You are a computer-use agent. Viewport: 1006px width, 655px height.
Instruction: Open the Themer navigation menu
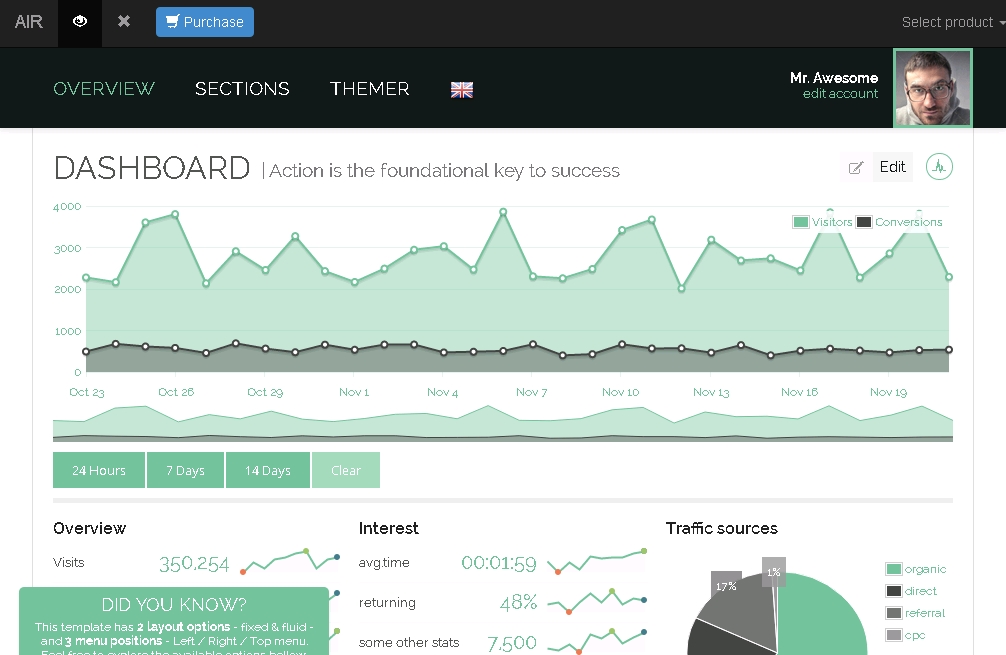coord(370,89)
